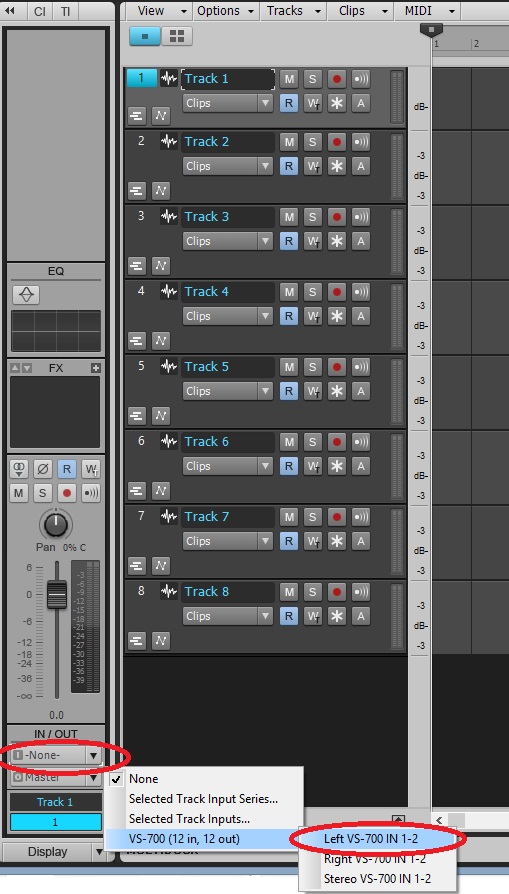Click the Display button

click(x=48, y=852)
